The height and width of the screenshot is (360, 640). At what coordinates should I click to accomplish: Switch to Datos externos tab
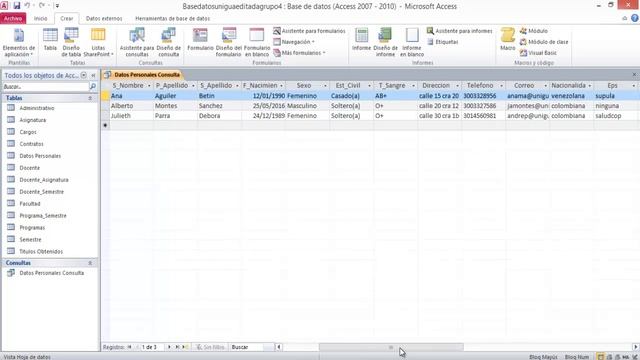tap(104, 18)
